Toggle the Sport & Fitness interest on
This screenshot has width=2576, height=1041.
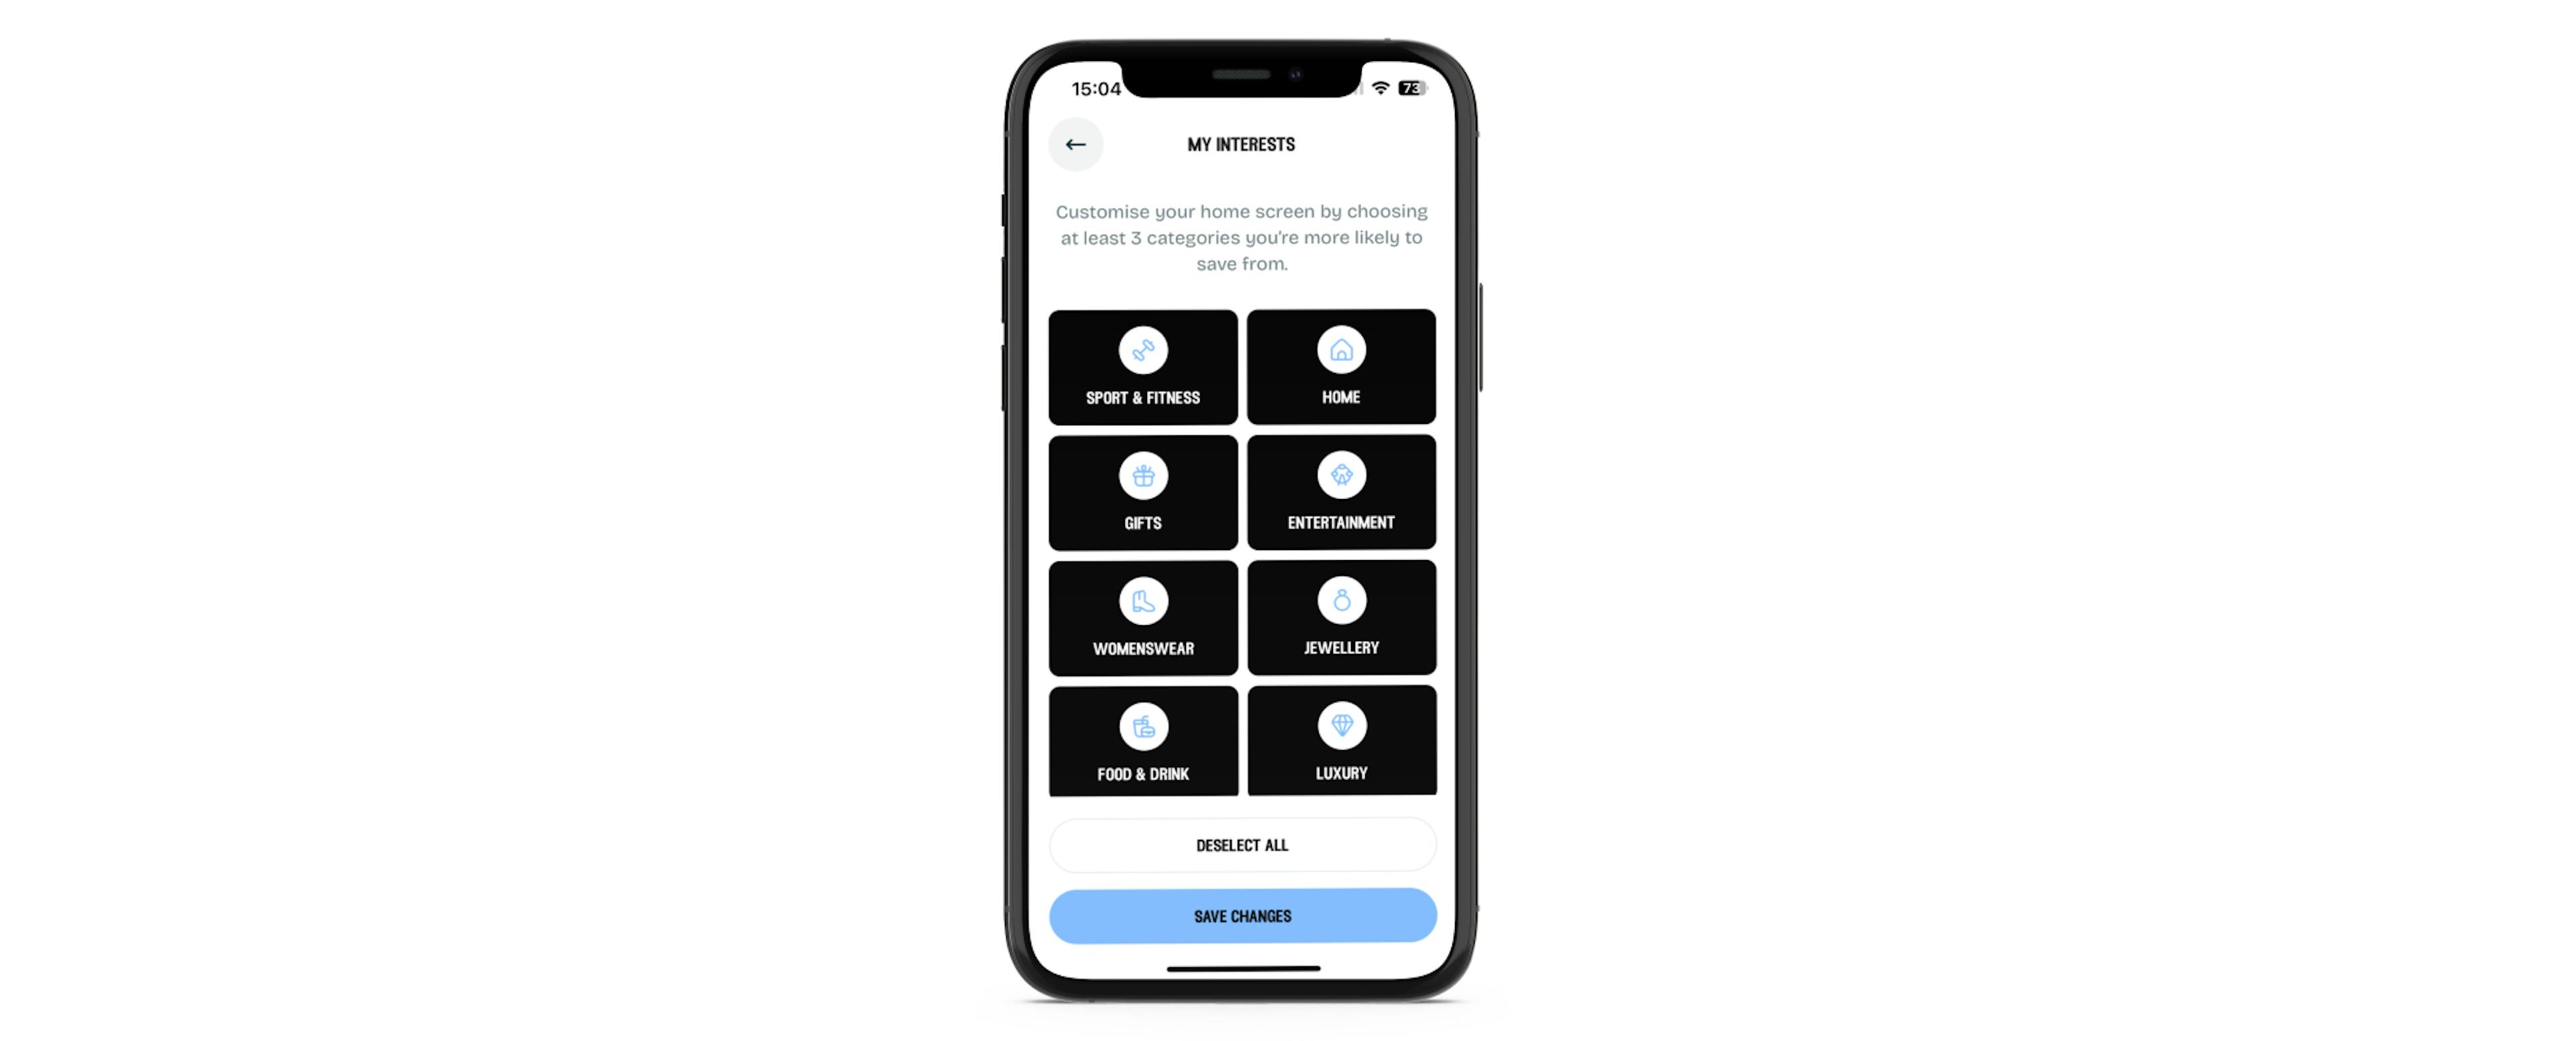[x=1142, y=366]
